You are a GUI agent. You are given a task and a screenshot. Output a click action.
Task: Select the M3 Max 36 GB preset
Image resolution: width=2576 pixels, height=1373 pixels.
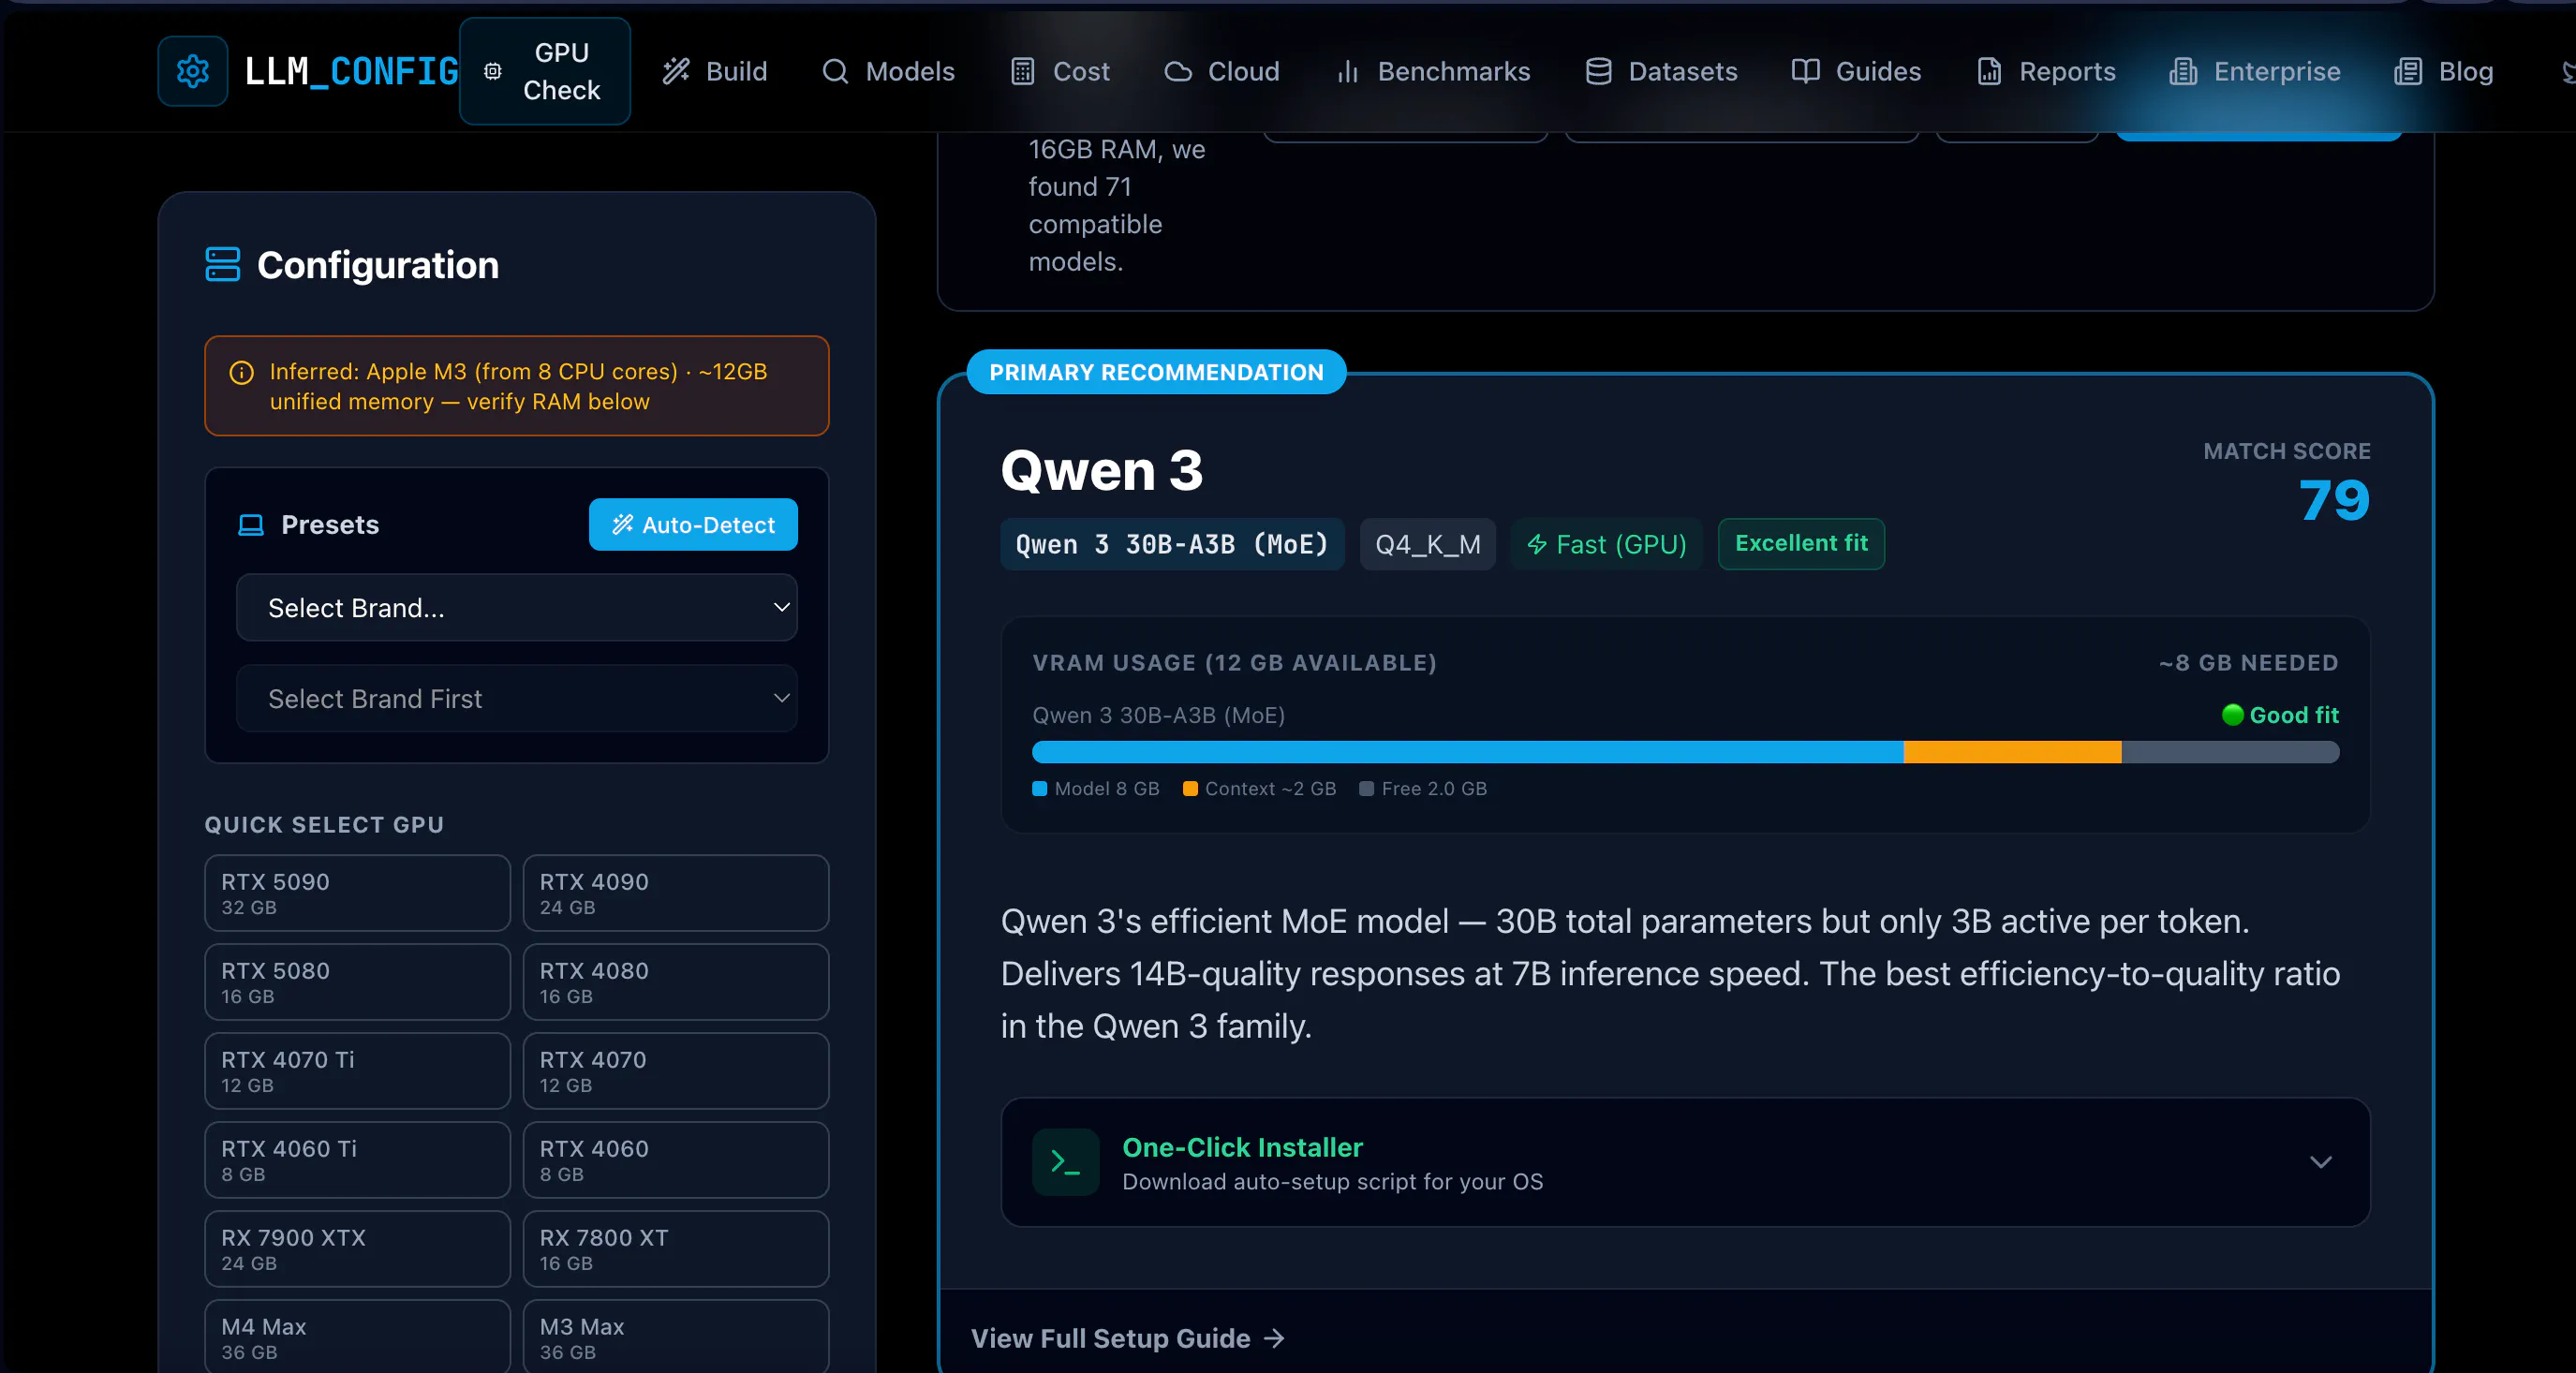[x=676, y=1337]
